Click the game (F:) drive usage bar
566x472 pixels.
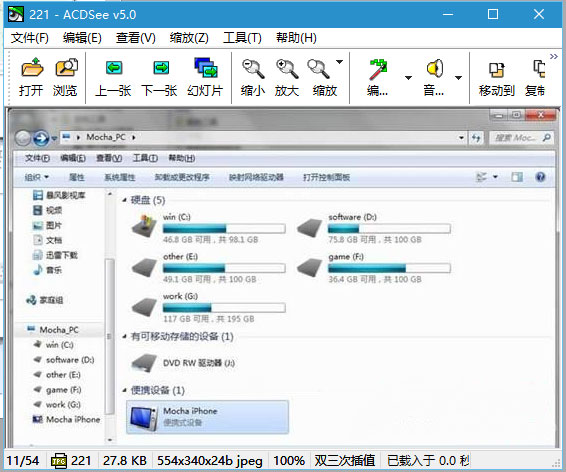(389, 268)
